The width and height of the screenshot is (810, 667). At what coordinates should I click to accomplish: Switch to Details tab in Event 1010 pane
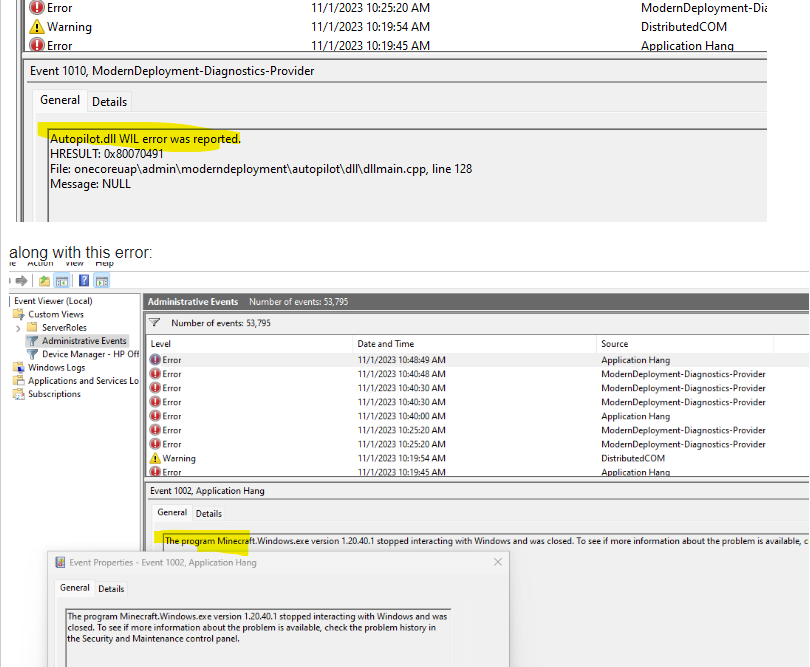click(x=109, y=101)
